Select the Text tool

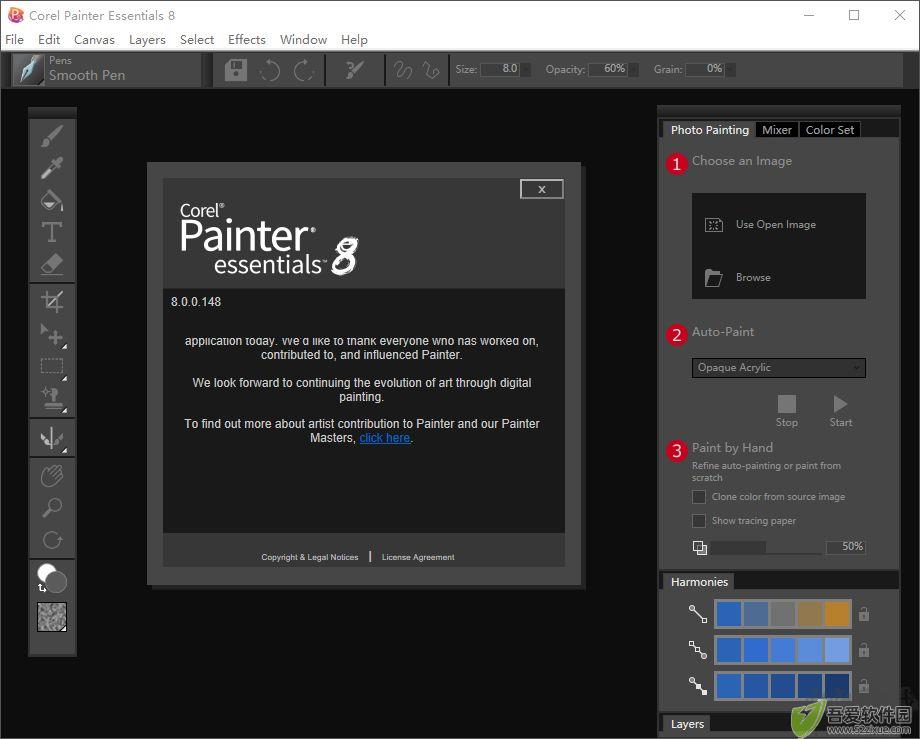click(x=52, y=232)
